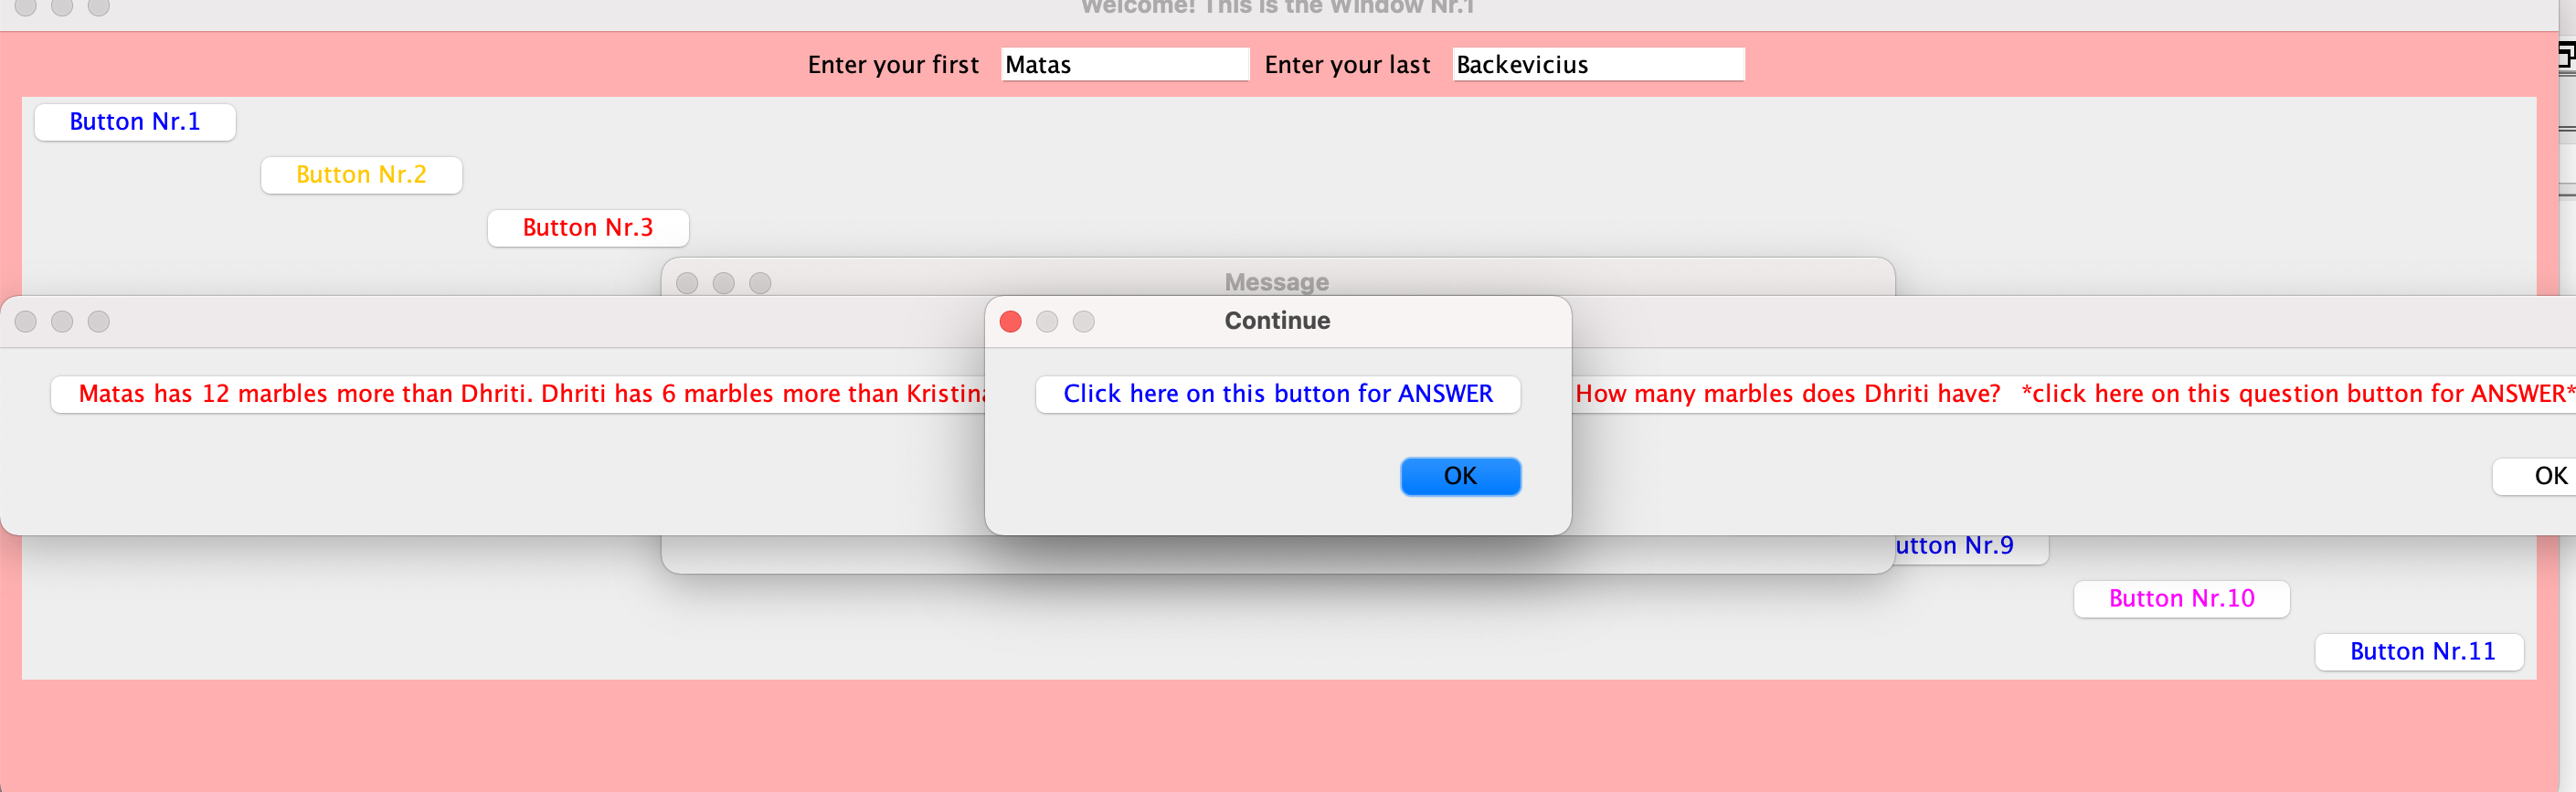Click the blue OK button in Continue dialog
The height and width of the screenshot is (792, 2576).
click(1460, 476)
